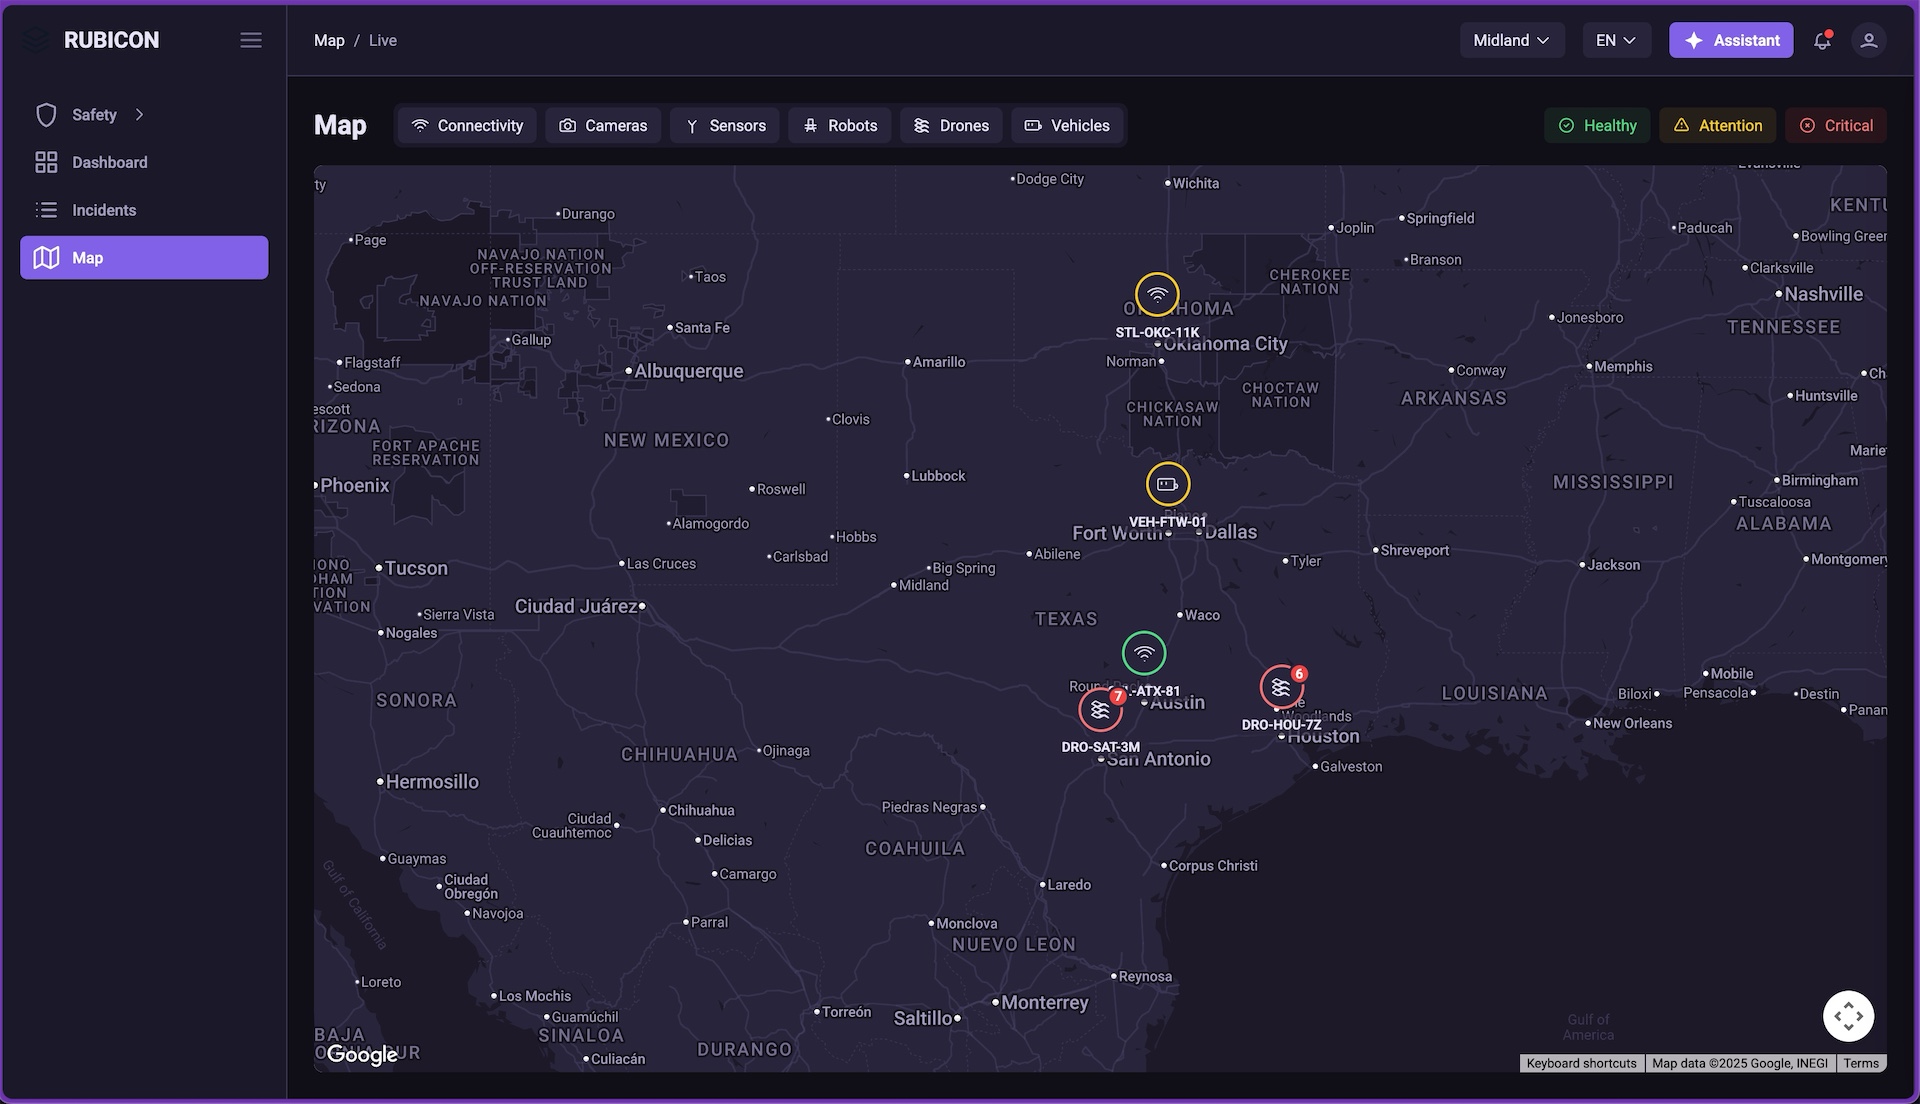Toggle the Sensors layer filter
The height and width of the screenshot is (1104, 1920).
pyautogui.click(x=725, y=125)
